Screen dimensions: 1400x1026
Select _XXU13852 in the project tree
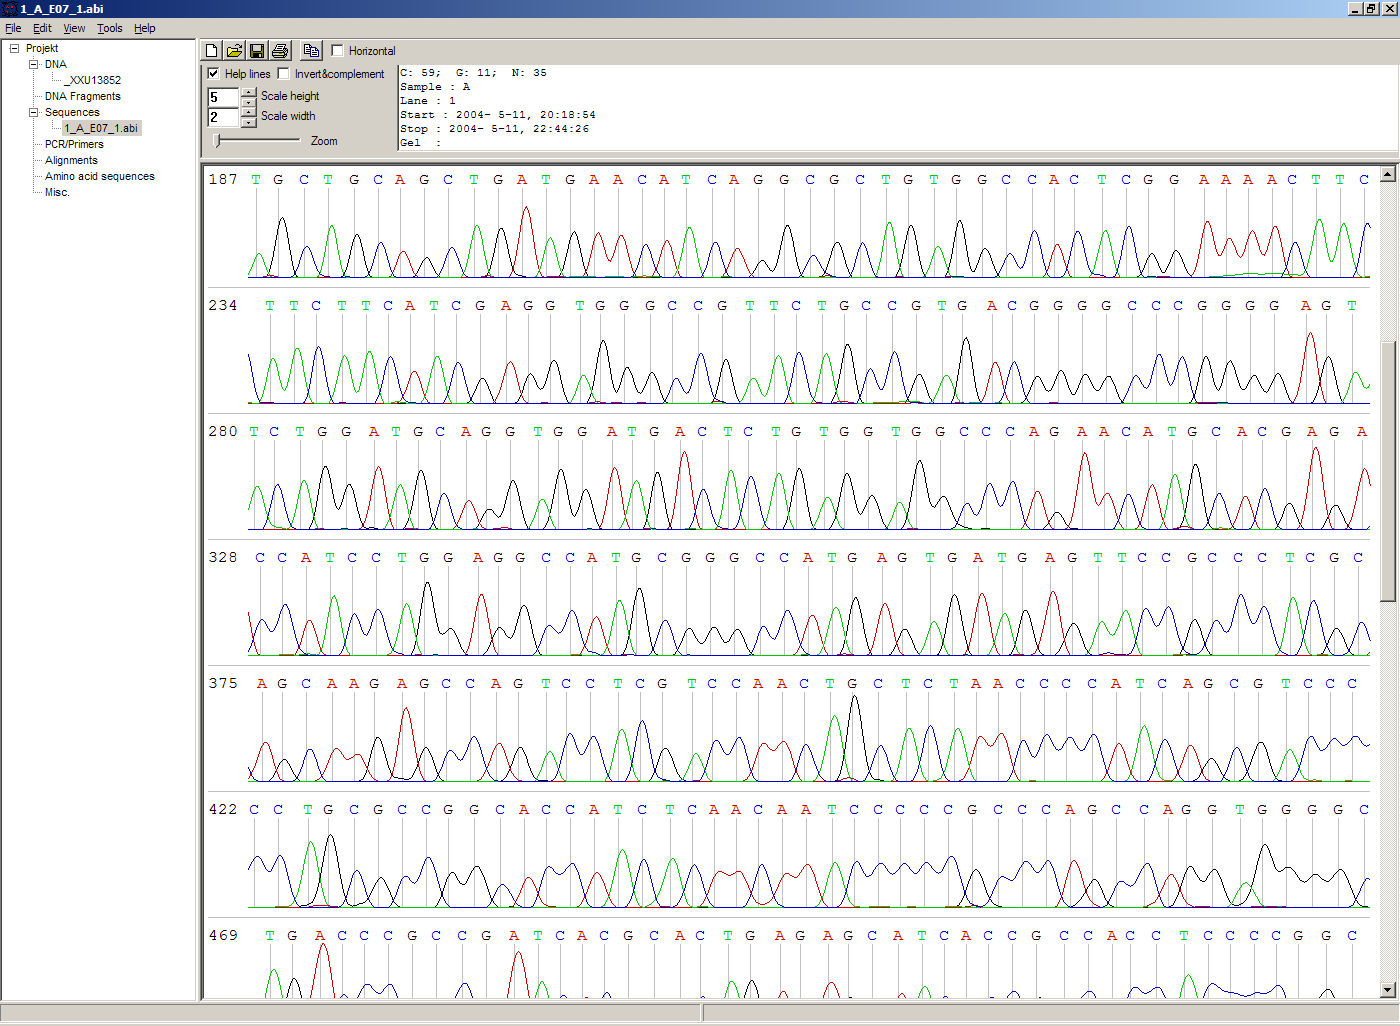(93, 80)
